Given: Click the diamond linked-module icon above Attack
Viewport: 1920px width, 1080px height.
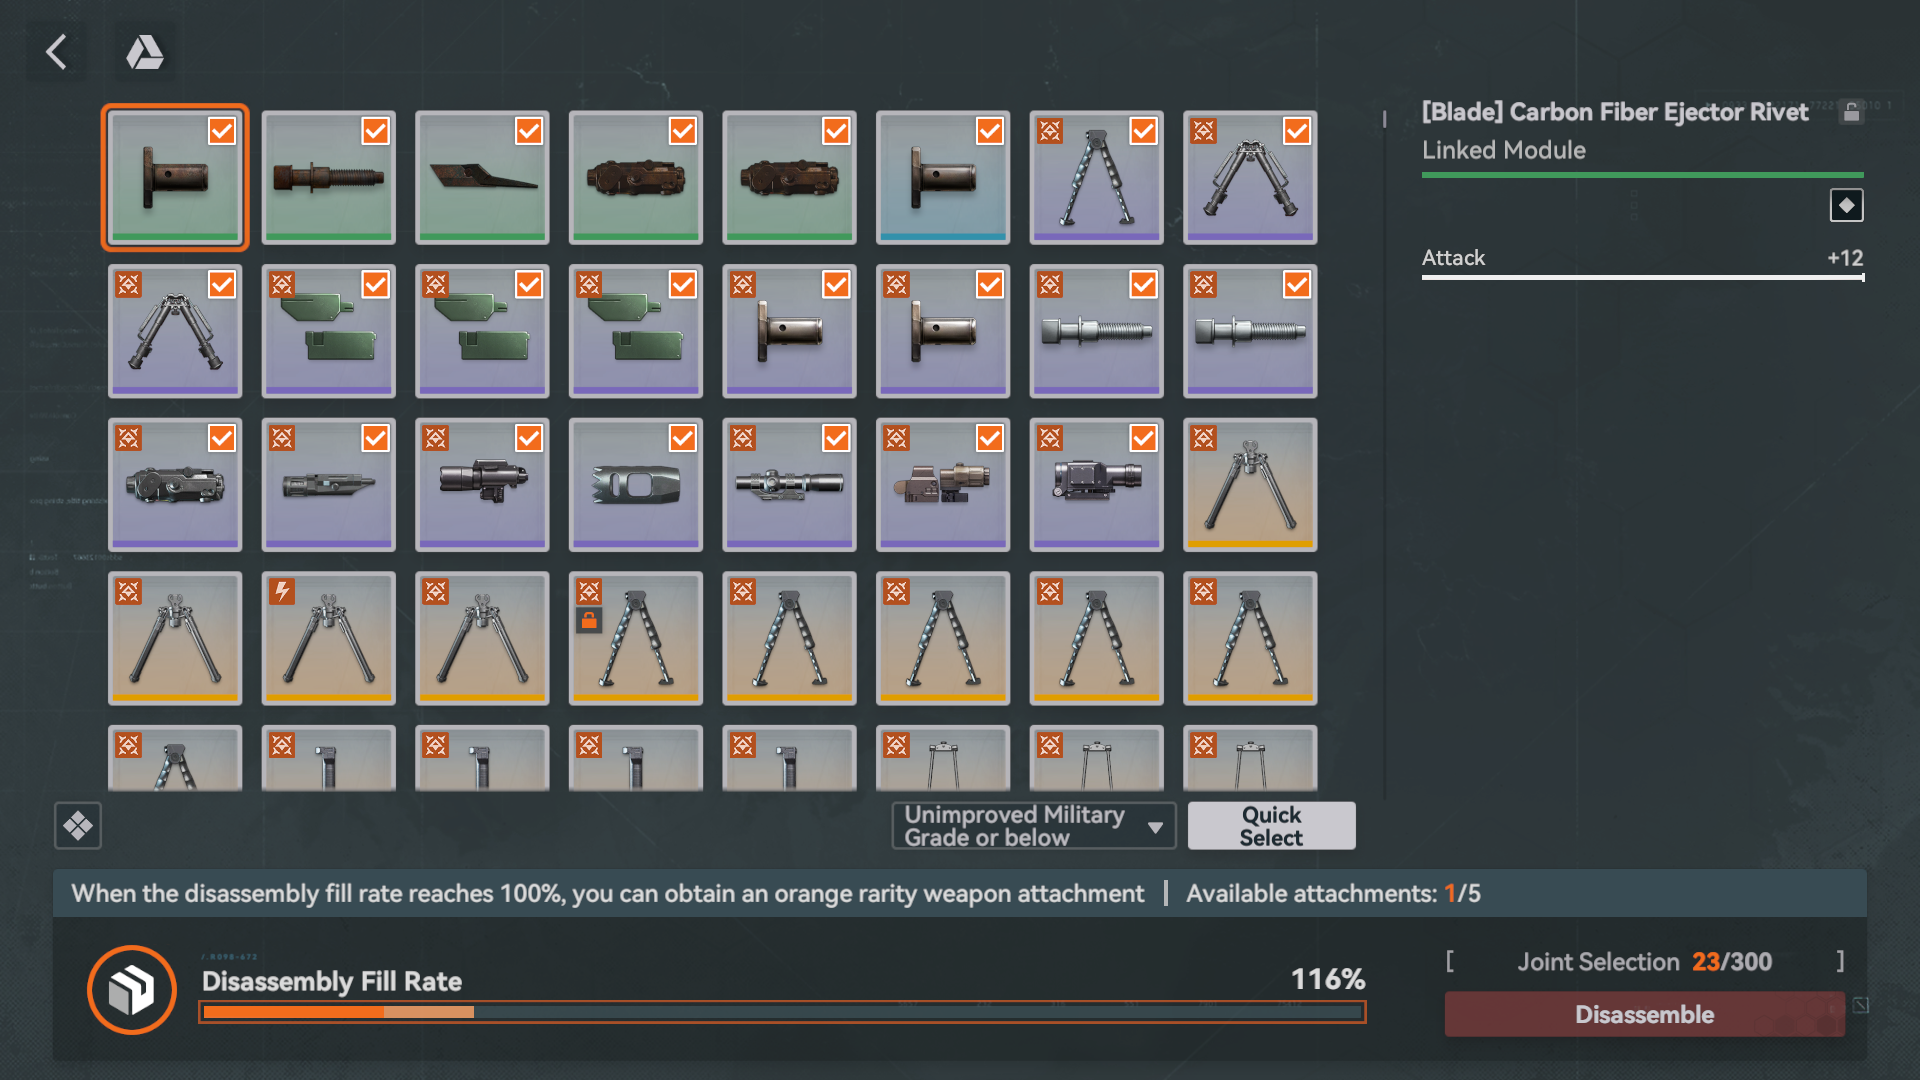Looking at the screenshot, I should (1846, 205).
